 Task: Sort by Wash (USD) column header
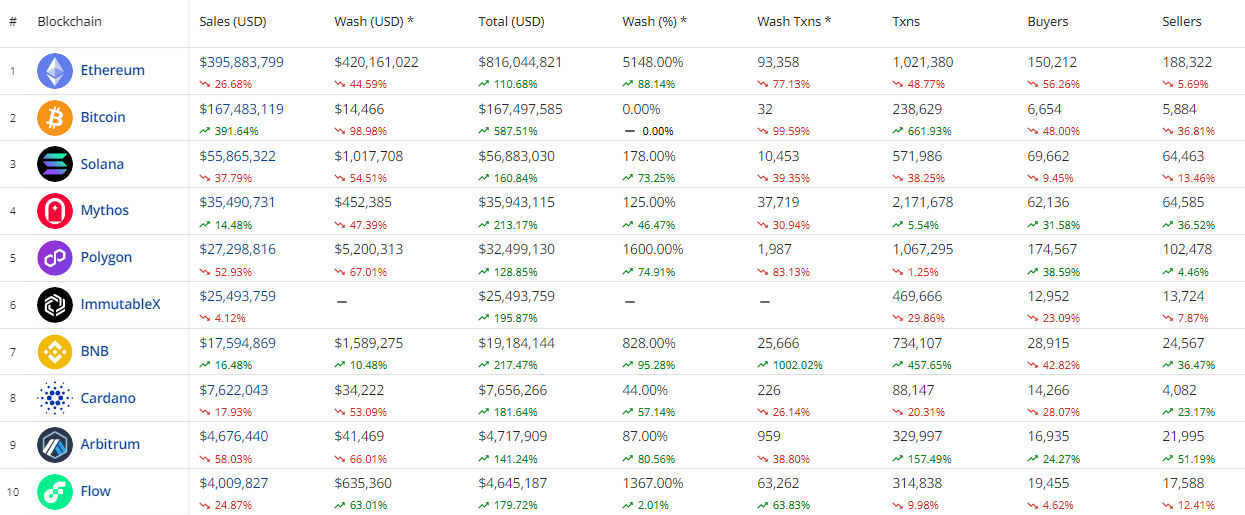tap(374, 21)
